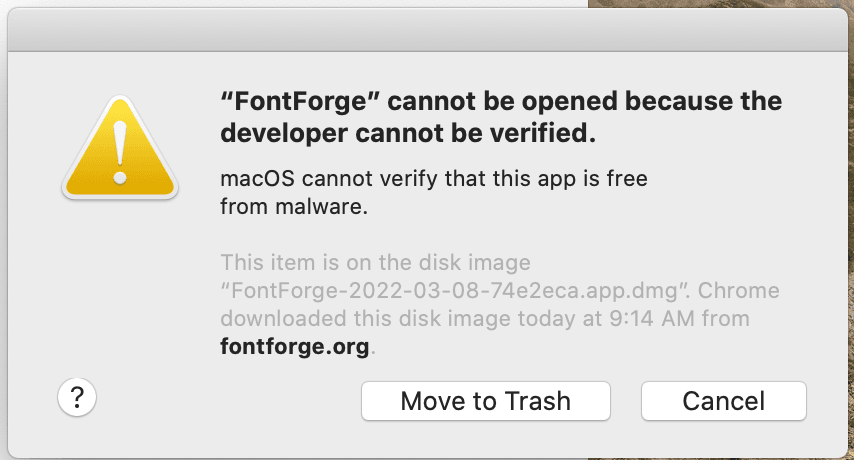Click the "macOS cannot verify that this app" text

(398, 179)
